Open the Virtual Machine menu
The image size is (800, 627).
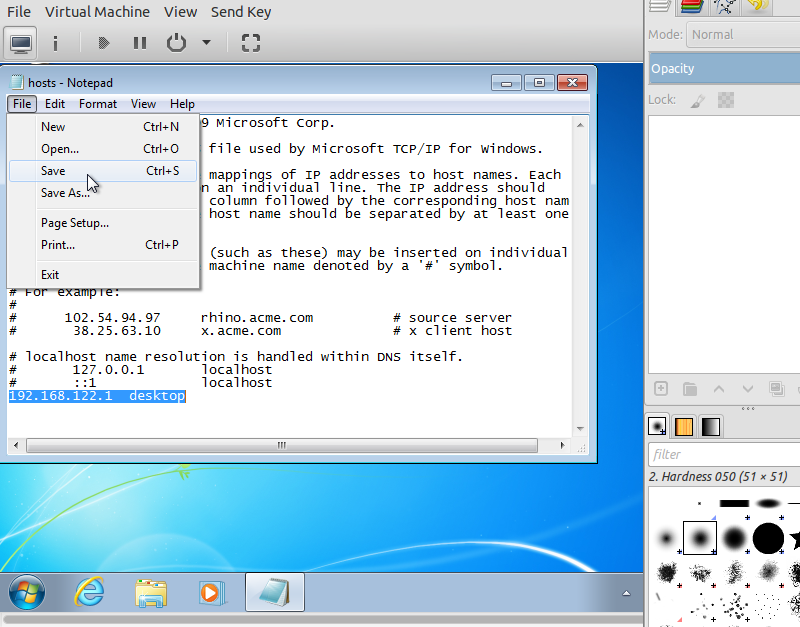coord(98,12)
